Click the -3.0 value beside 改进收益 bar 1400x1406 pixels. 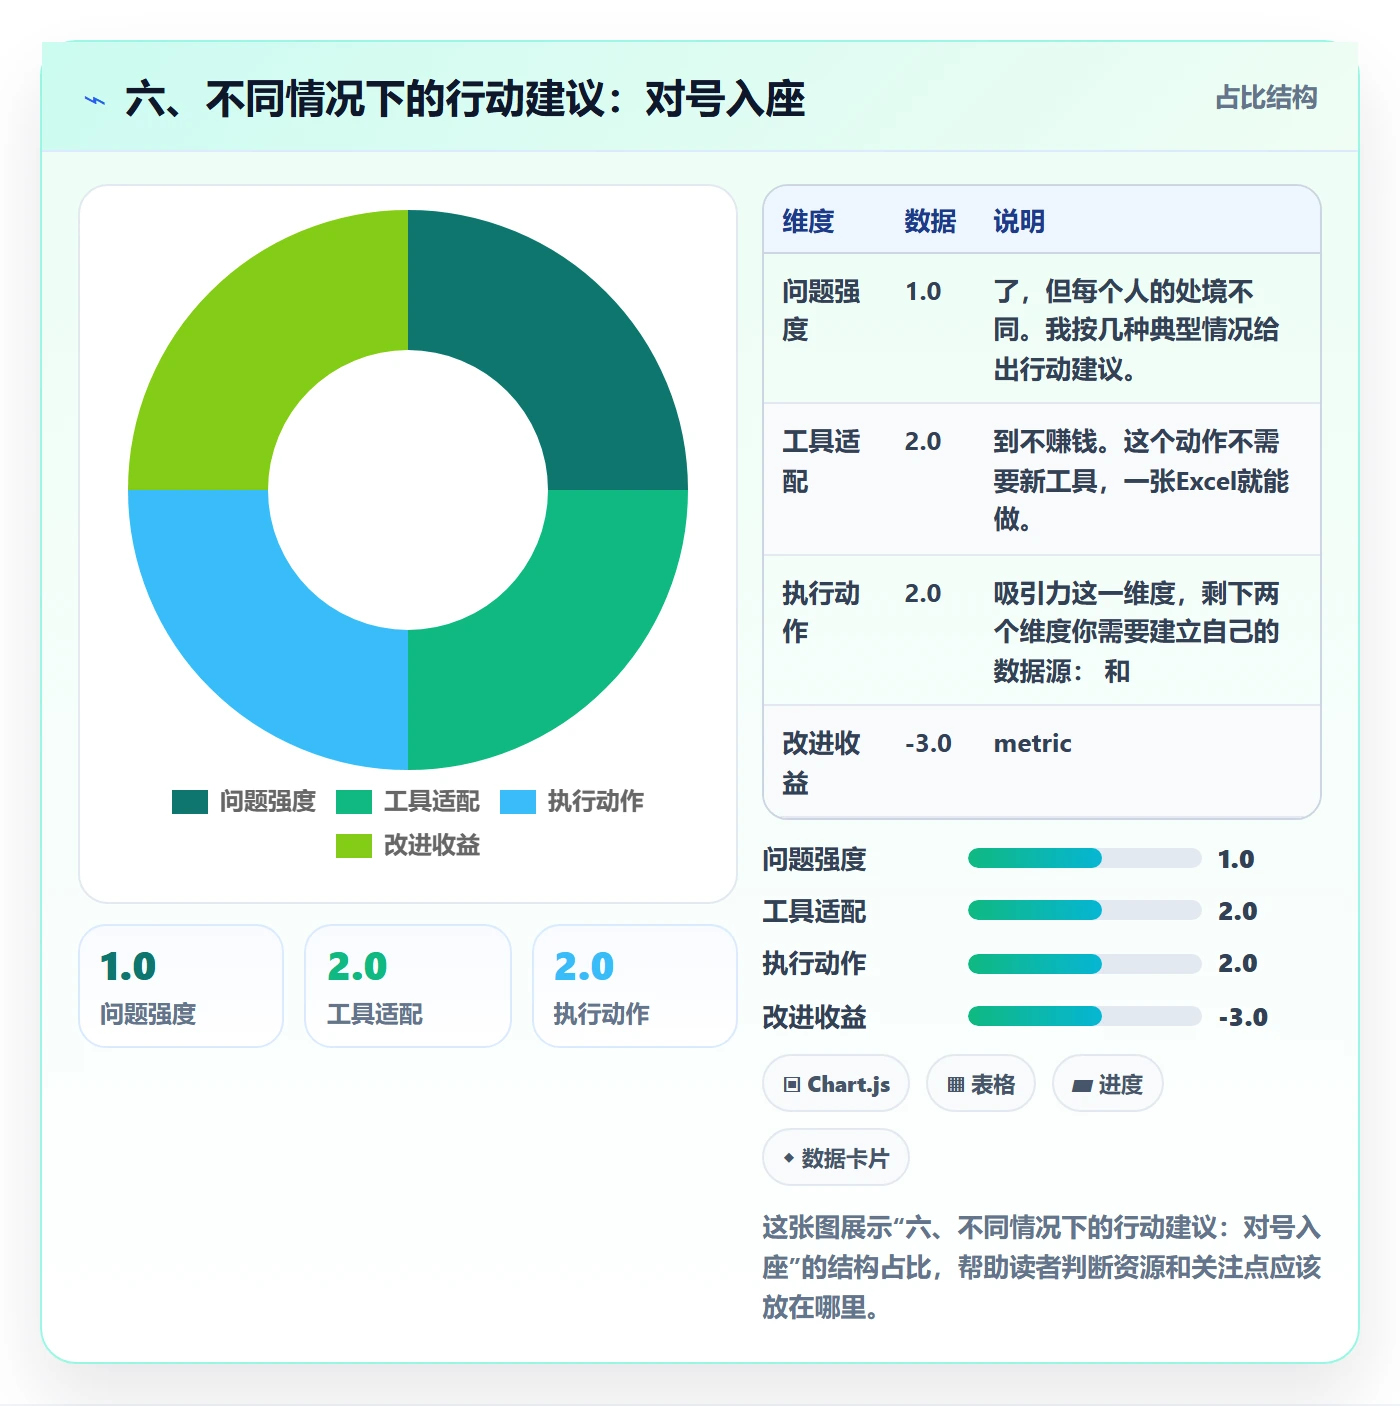click(1243, 1017)
